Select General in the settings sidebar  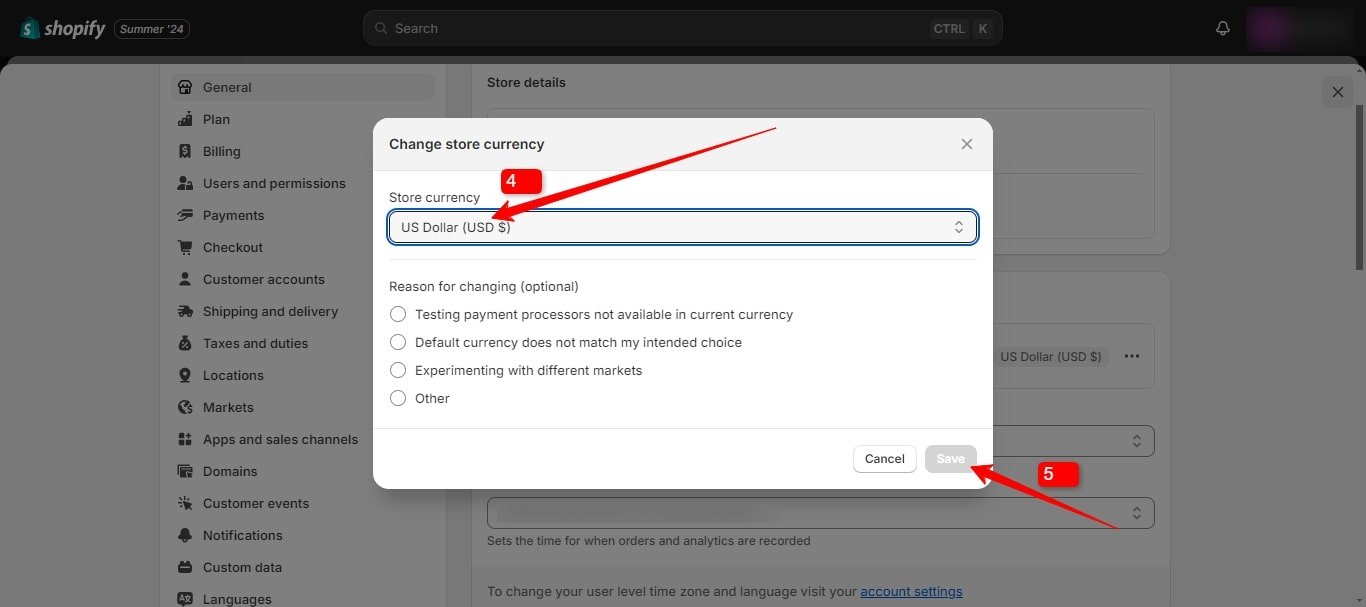pos(185,87)
